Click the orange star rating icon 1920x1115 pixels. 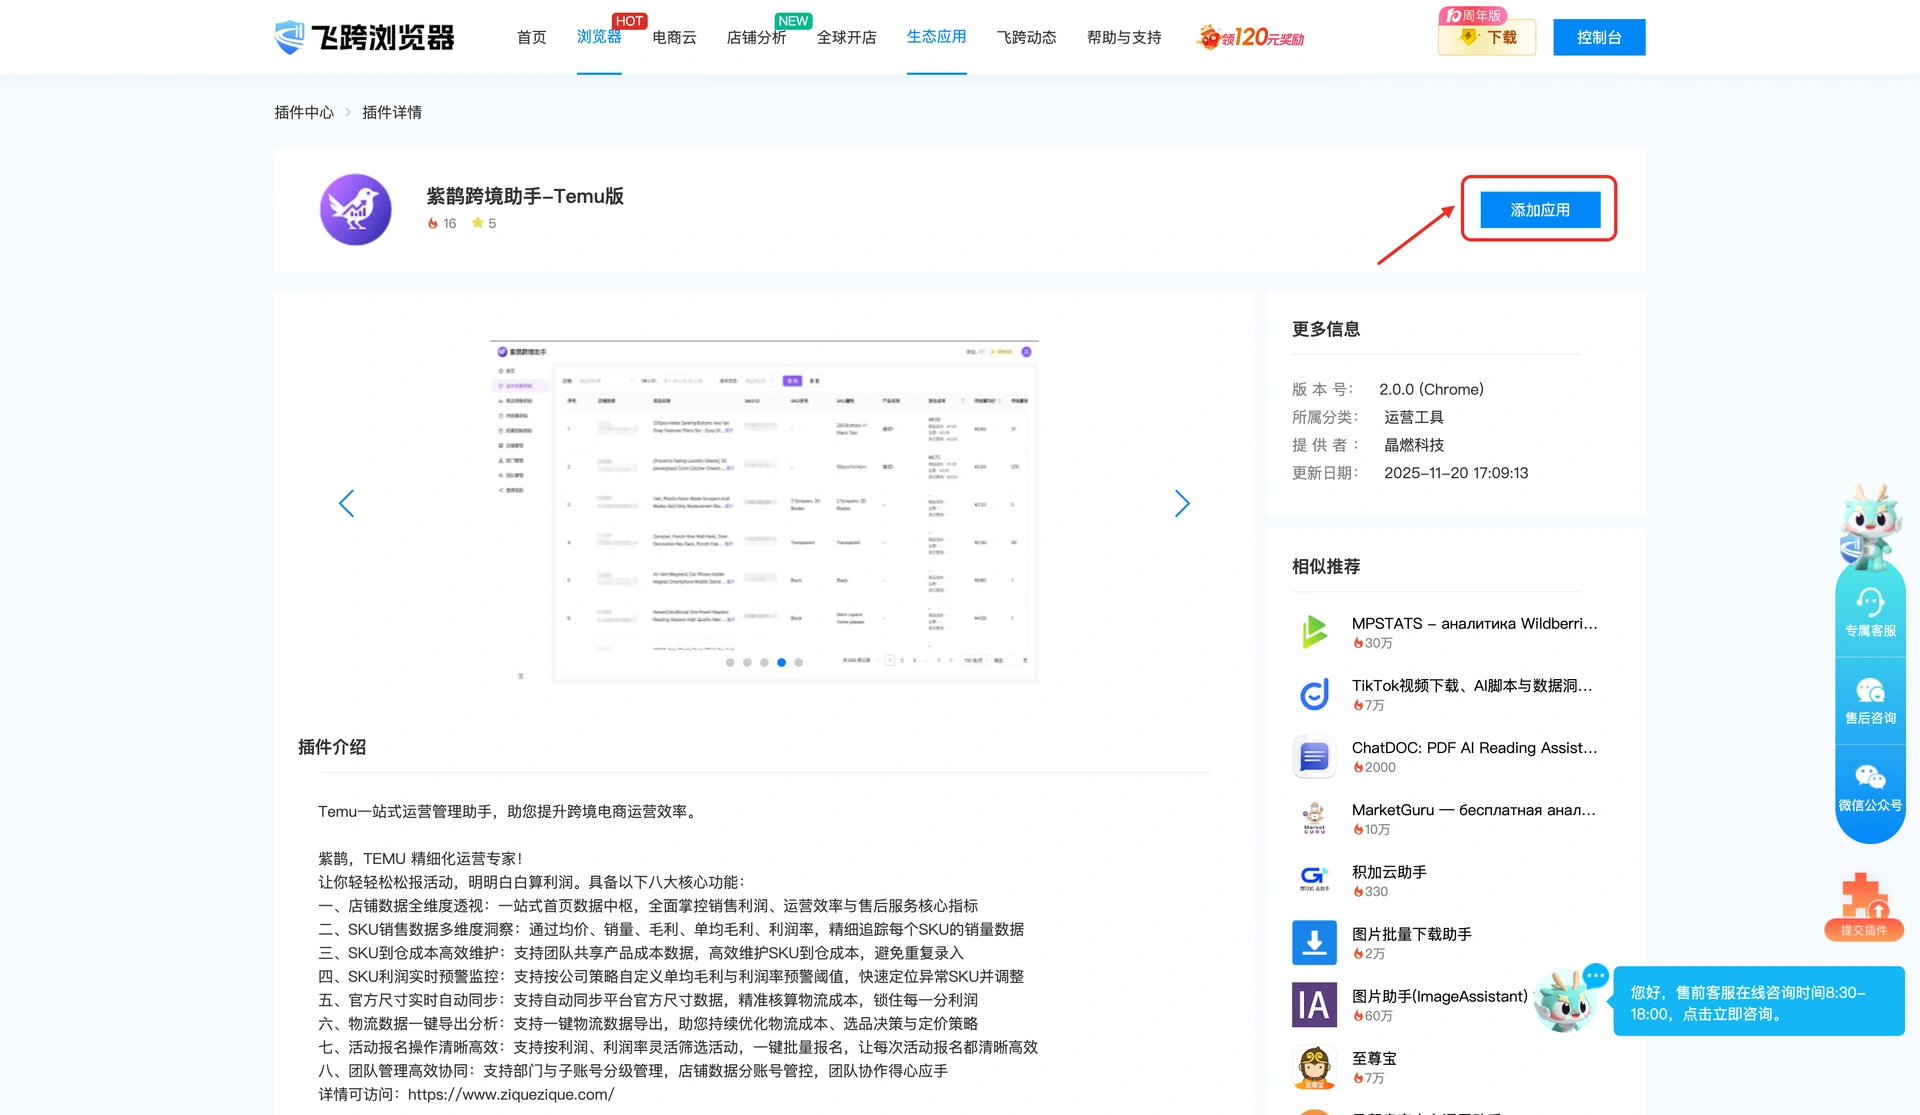pos(478,223)
